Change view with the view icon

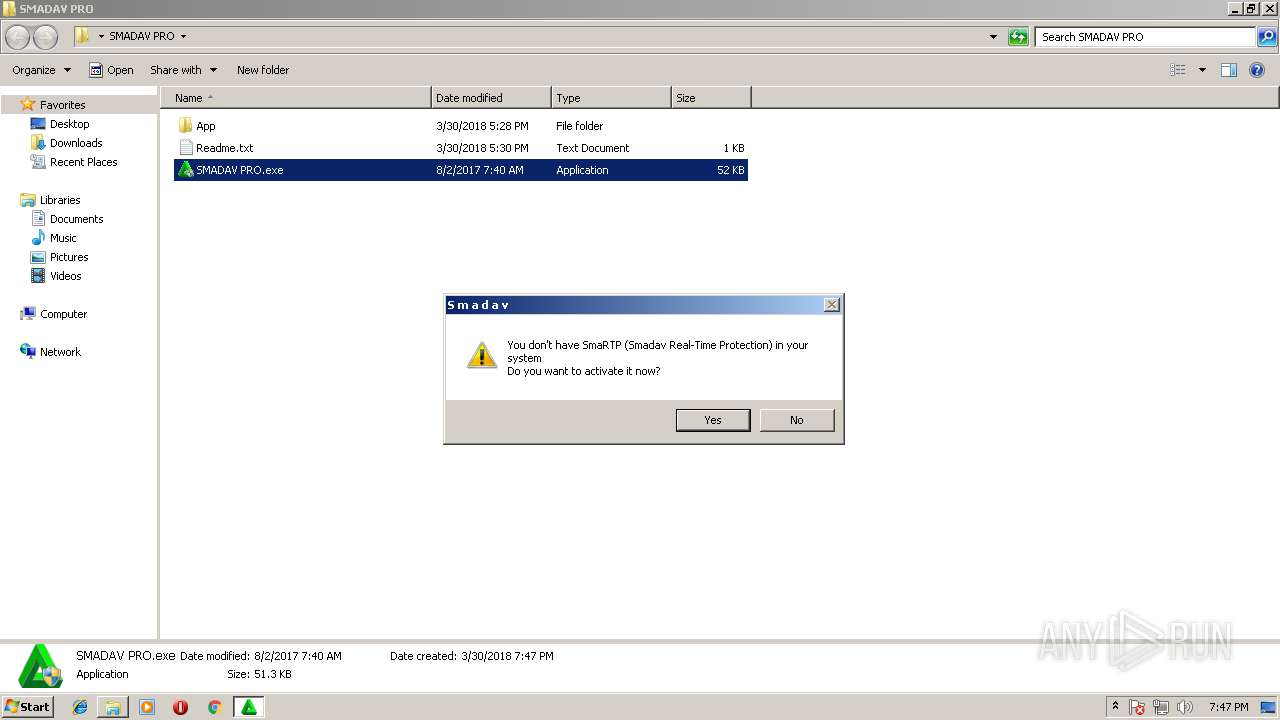pyautogui.click(x=1178, y=70)
